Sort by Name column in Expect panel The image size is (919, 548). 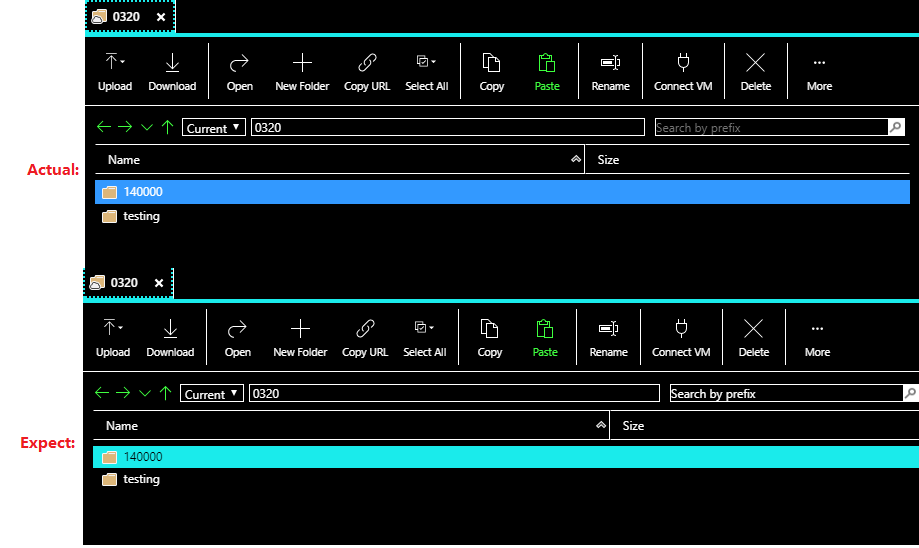click(352, 426)
